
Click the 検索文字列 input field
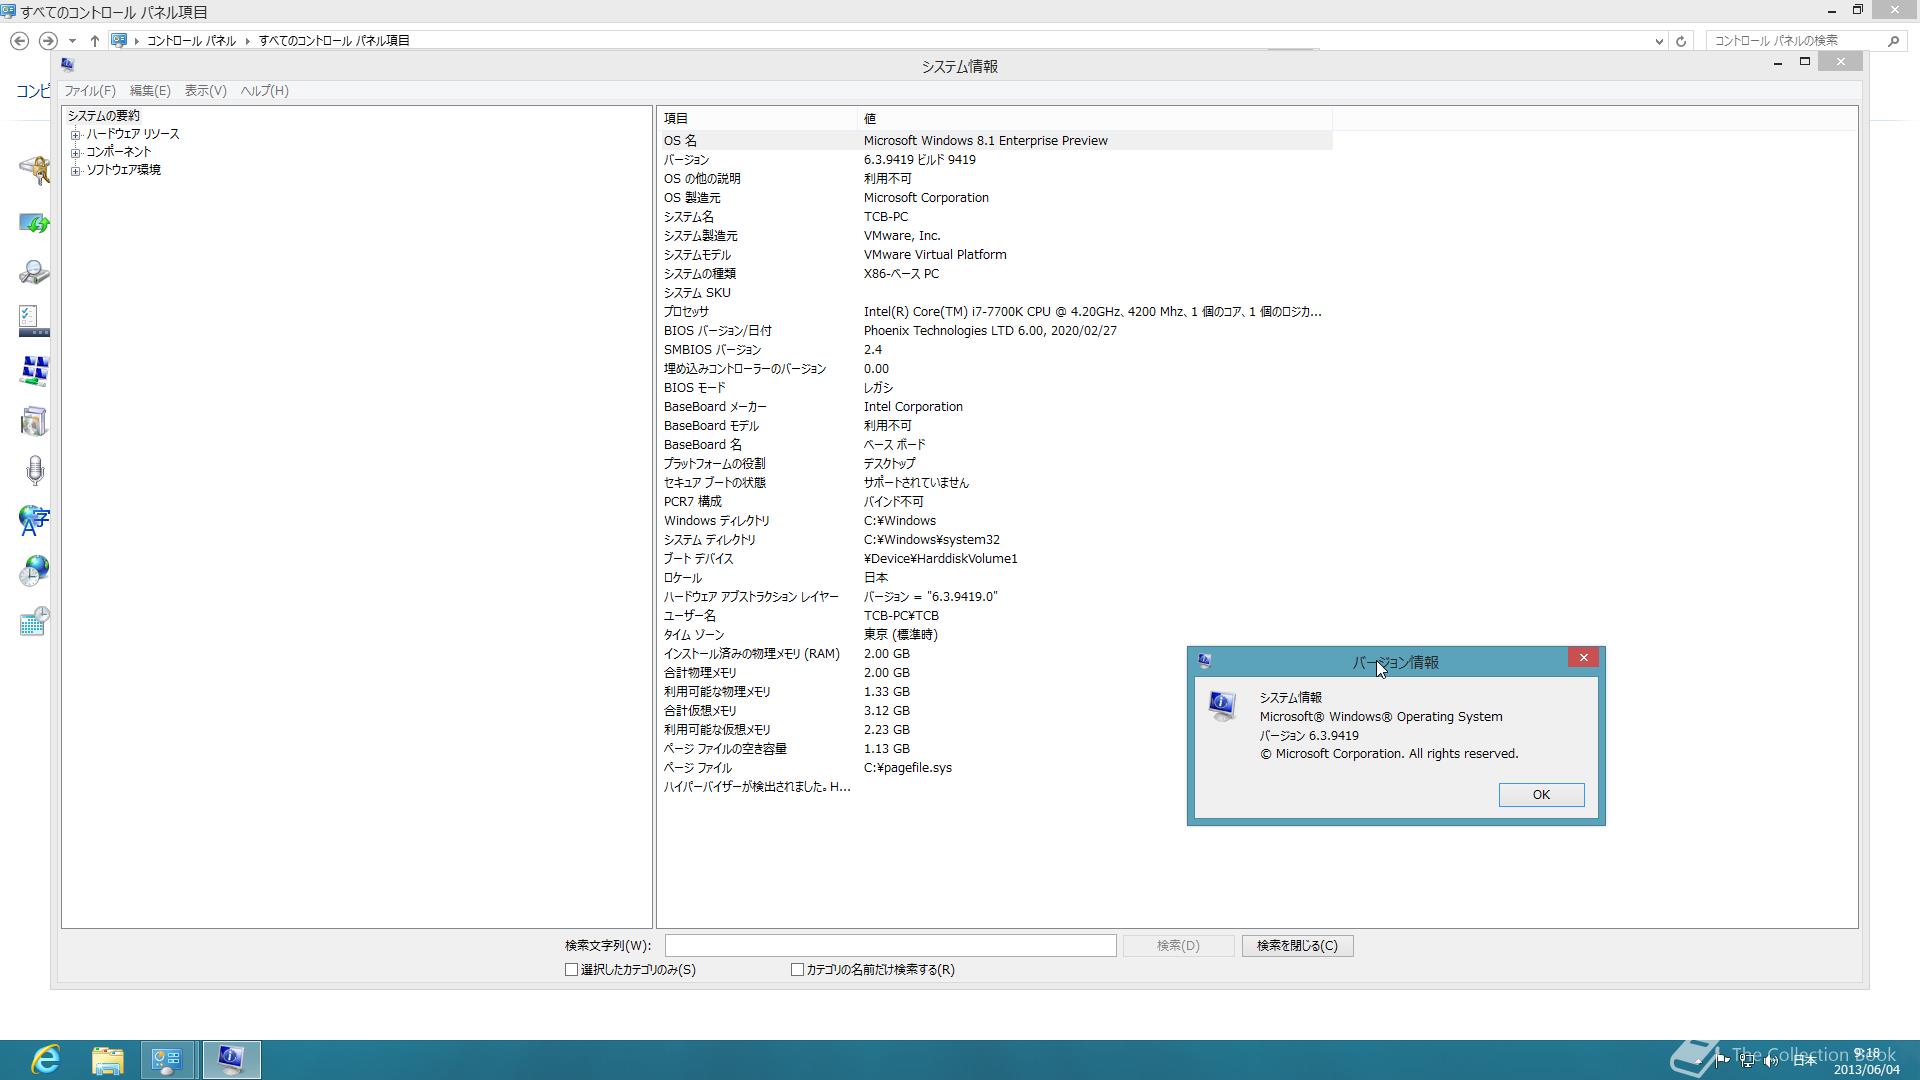click(x=890, y=946)
